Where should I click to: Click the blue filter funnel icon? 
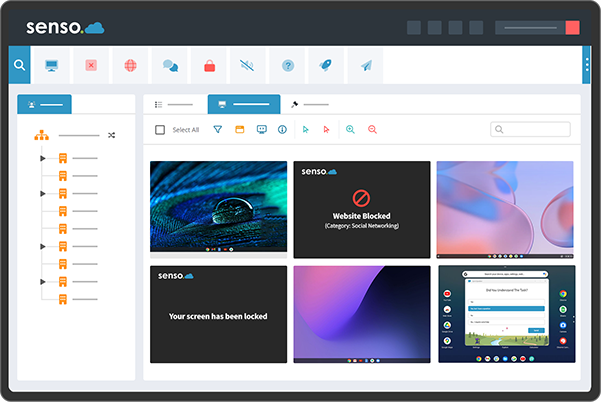[x=217, y=130]
